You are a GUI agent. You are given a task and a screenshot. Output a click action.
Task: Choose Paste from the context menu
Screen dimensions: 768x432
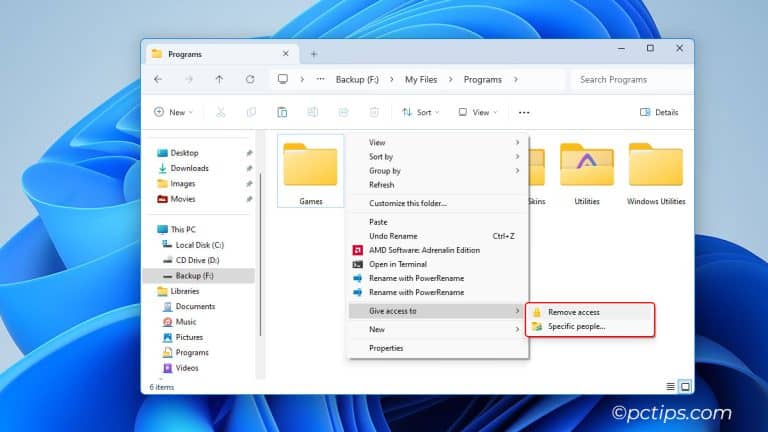click(438, 222)
